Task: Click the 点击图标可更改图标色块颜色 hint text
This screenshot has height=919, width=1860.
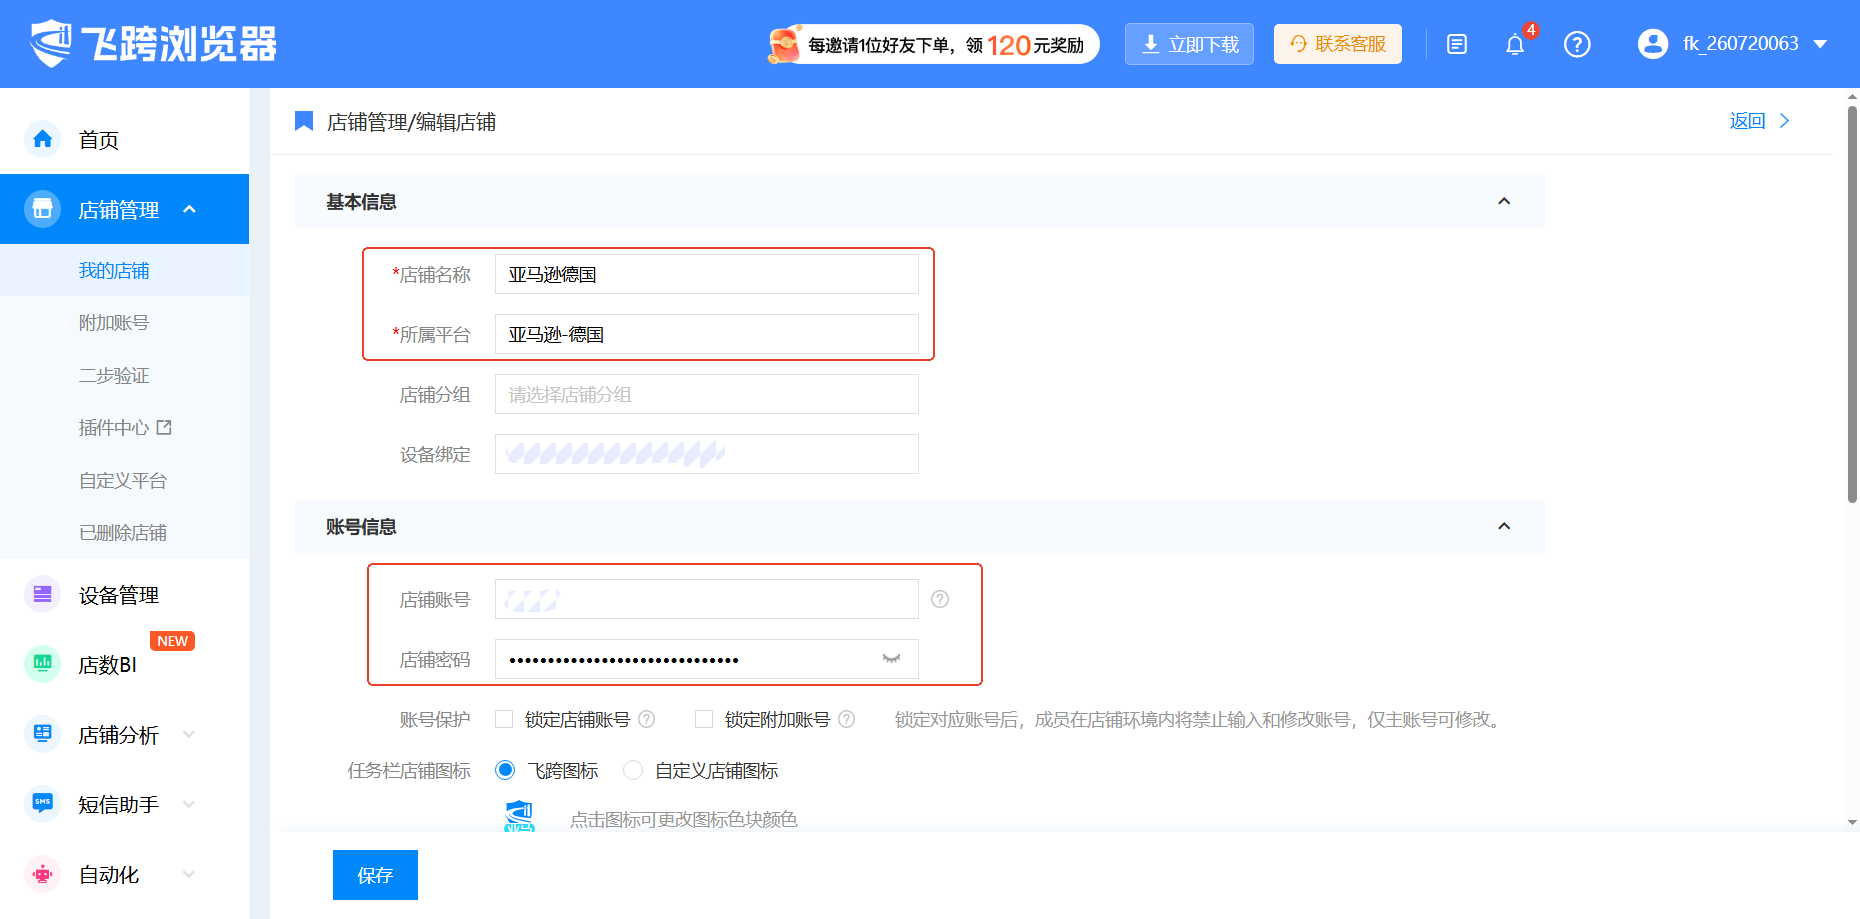Action: point(684,820)
